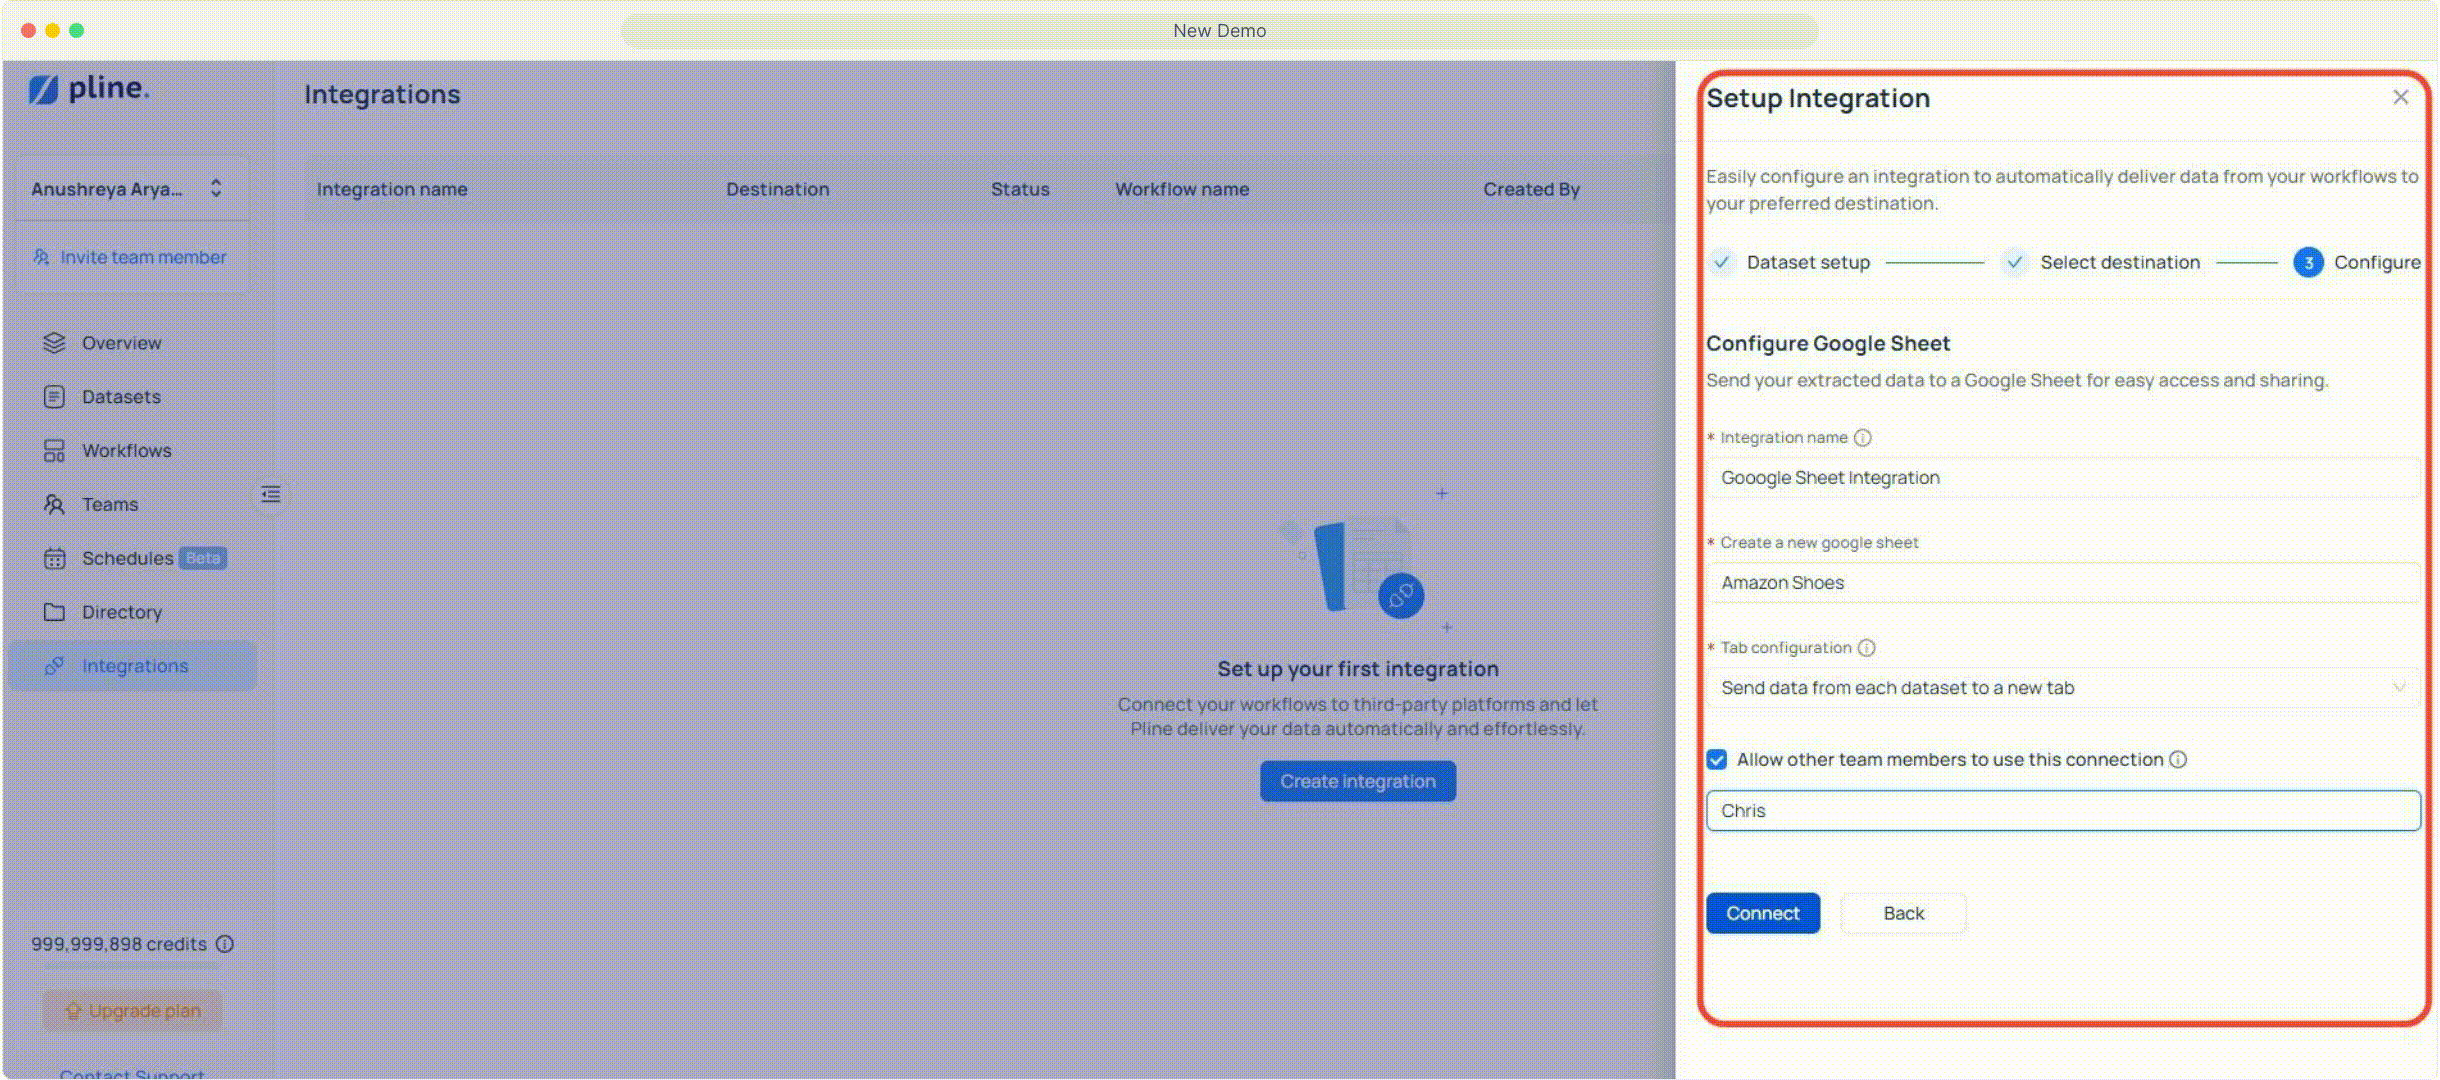Click the Integration name text field
The width and height of the screenshot is (2440, 1080).
coord(2062,478)
